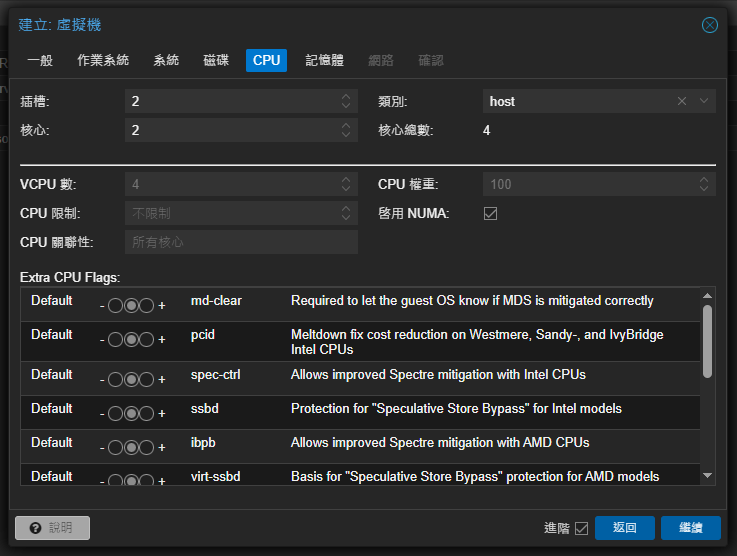Viewport: 737px width, 556px height.
Task: Click the 繼續 next button
Action: point(690,528)
